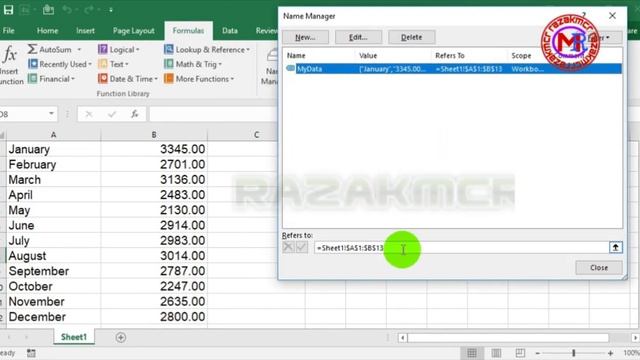Click the Save icon in the title bar

coord(8,10)
